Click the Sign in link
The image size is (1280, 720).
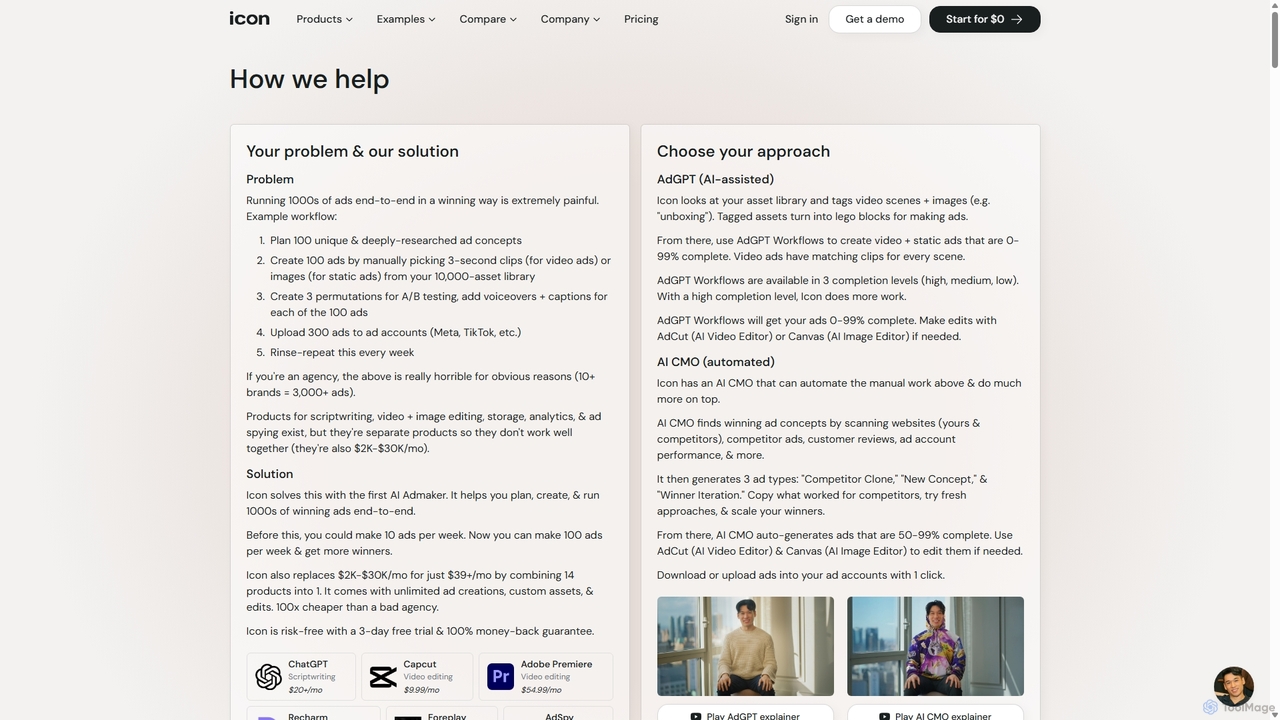801,19
